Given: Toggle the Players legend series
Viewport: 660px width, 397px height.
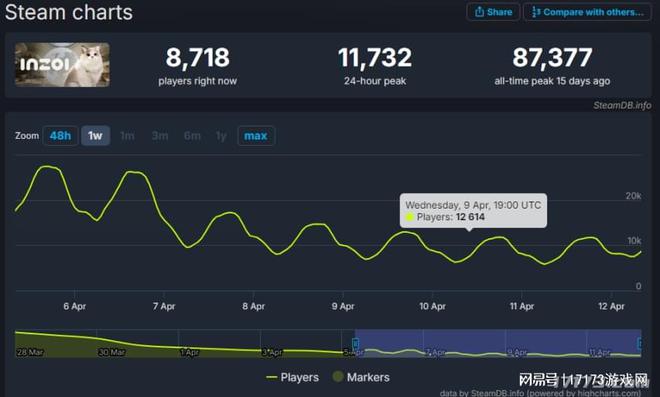Looking at the screenshot, I should pyautogui.click(x=293, y=377).
